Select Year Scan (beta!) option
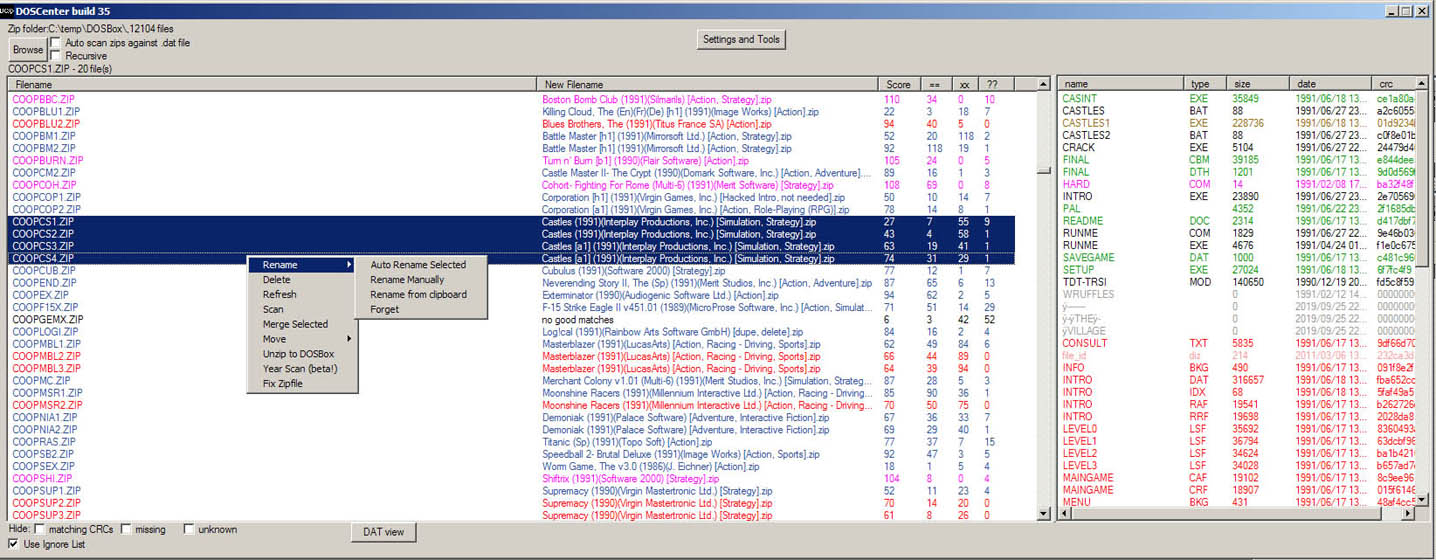Screen dimensions: 1436x560 [302, 369]
